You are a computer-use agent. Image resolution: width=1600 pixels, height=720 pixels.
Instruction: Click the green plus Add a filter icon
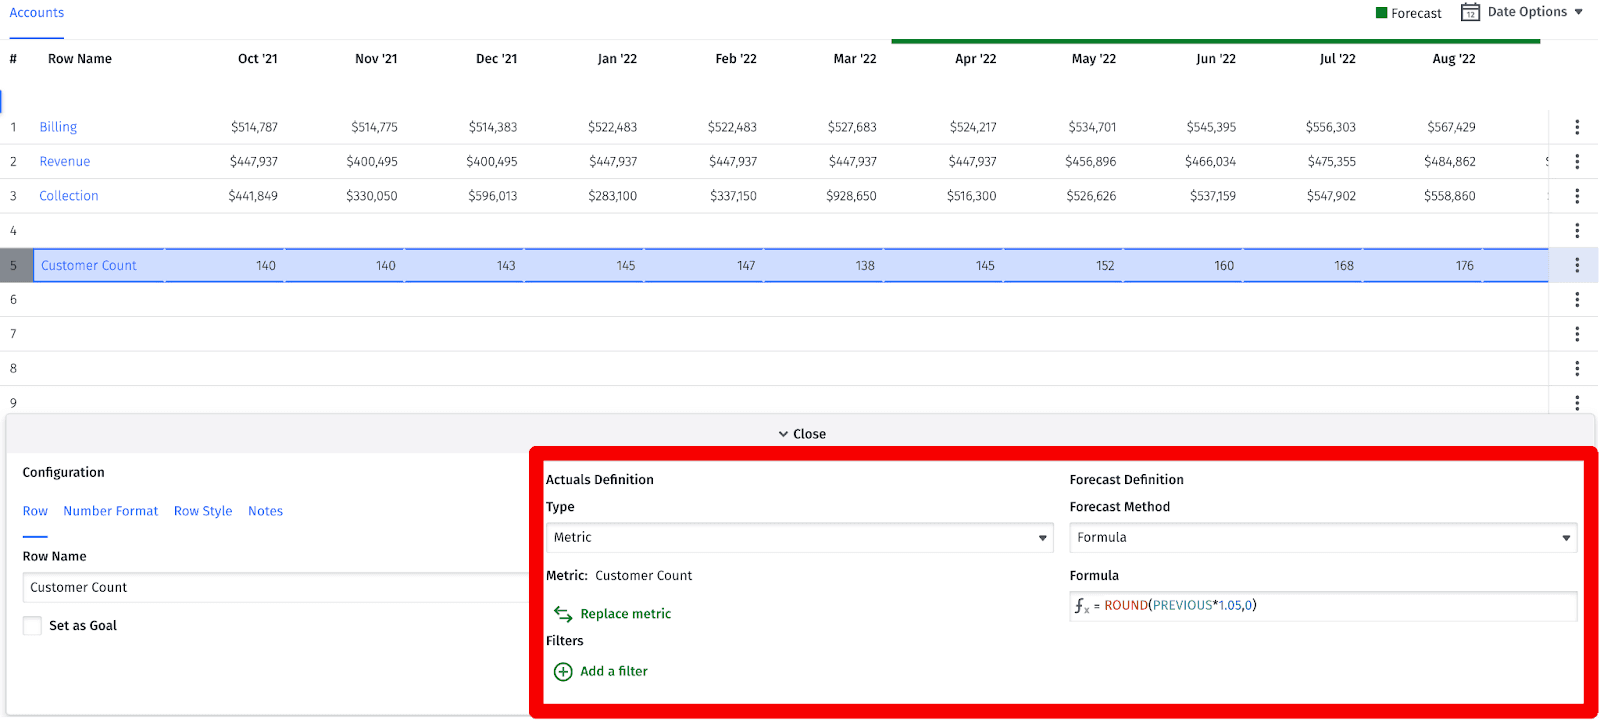click(x=563, y=671)
